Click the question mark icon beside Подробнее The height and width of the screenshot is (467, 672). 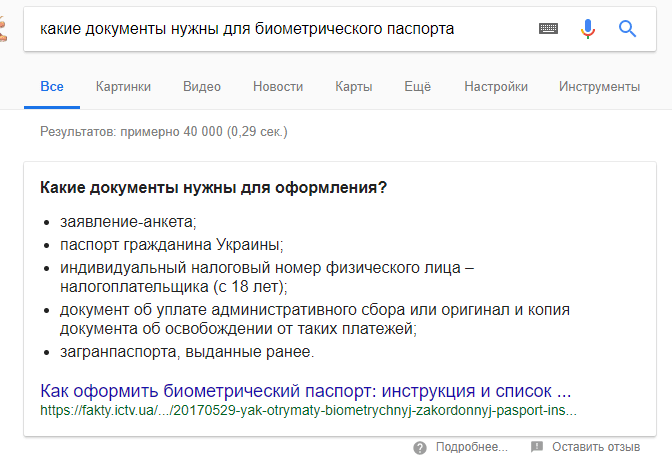tap(420, 447)
